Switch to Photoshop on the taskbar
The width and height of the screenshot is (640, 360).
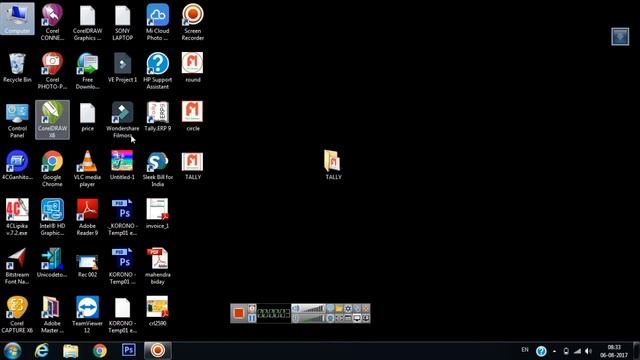point(129,350)
